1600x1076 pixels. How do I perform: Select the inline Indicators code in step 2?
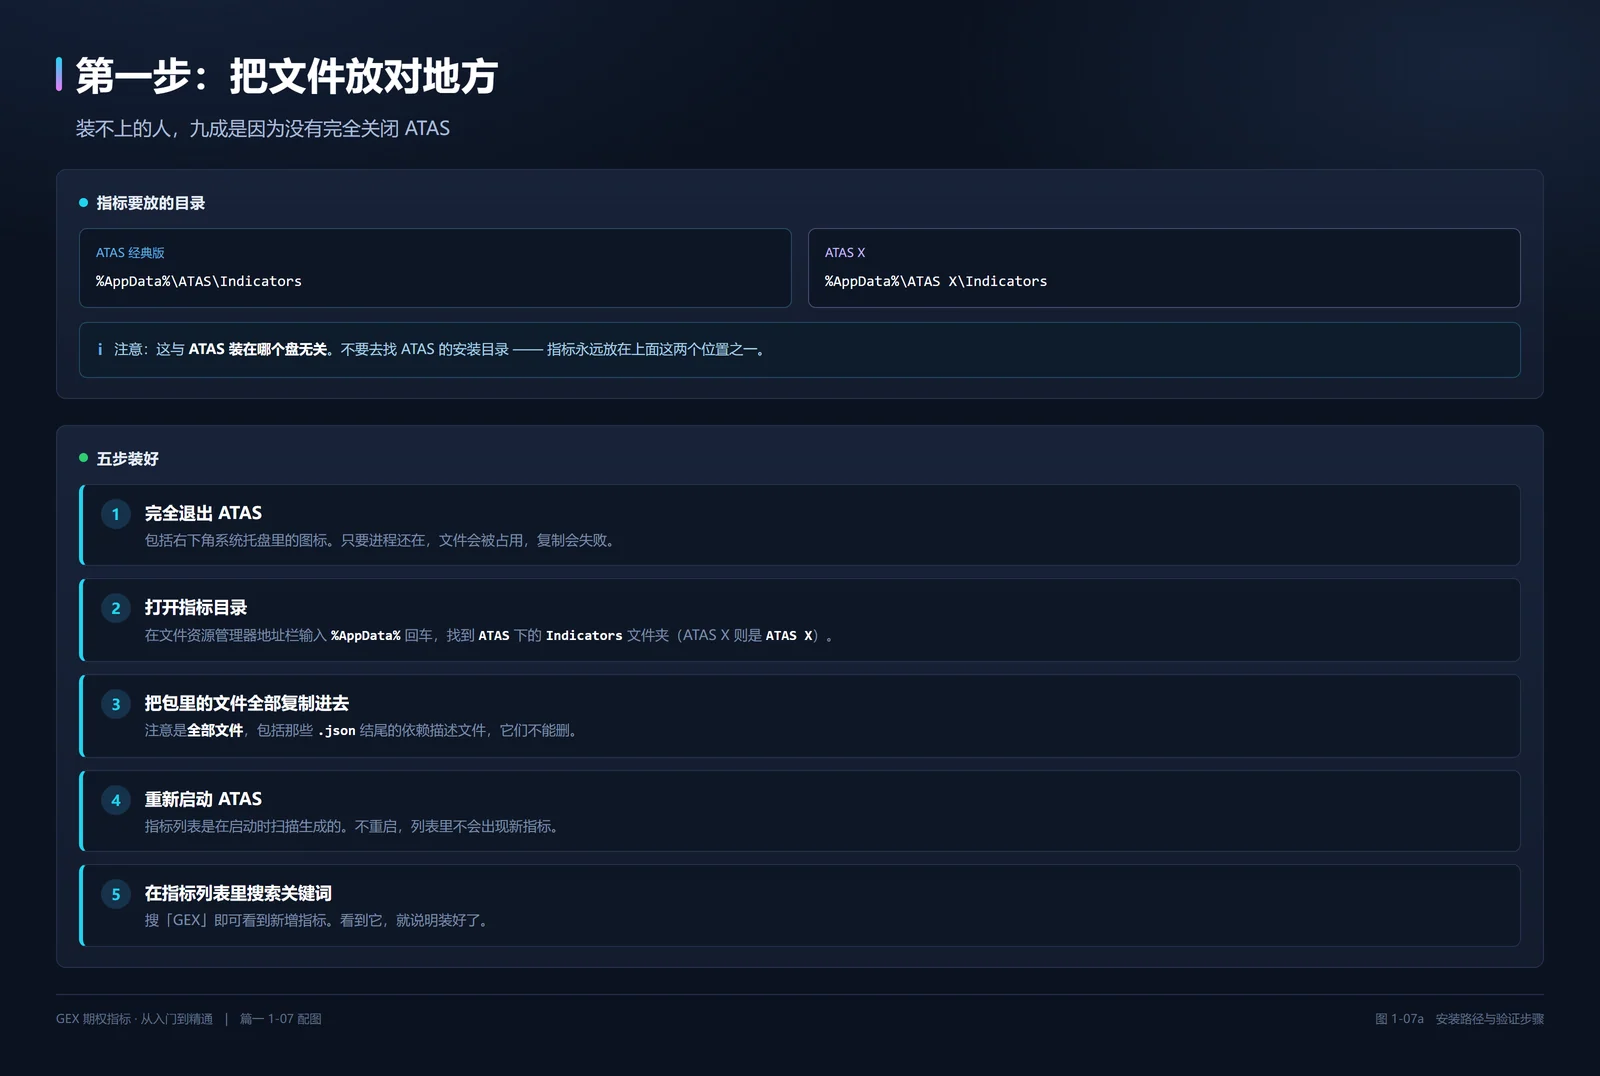point(584,636)
